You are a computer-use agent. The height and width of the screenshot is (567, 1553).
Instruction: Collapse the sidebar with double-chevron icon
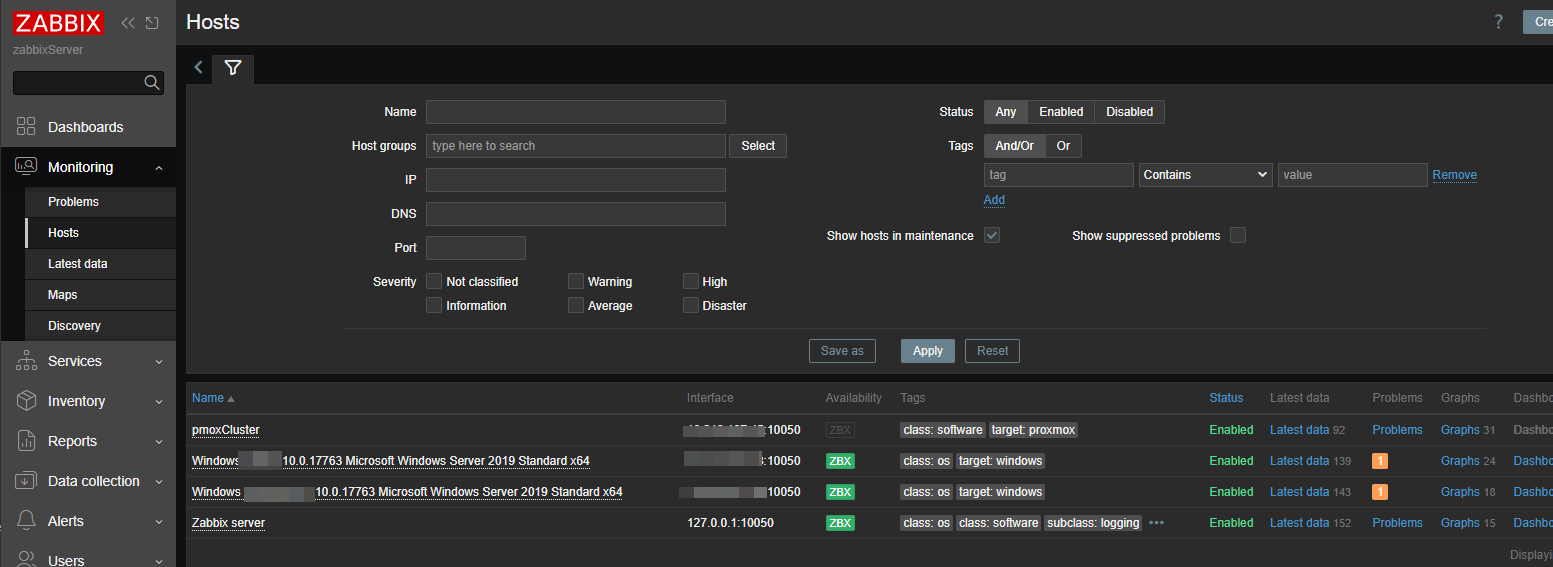coord(128,23)
